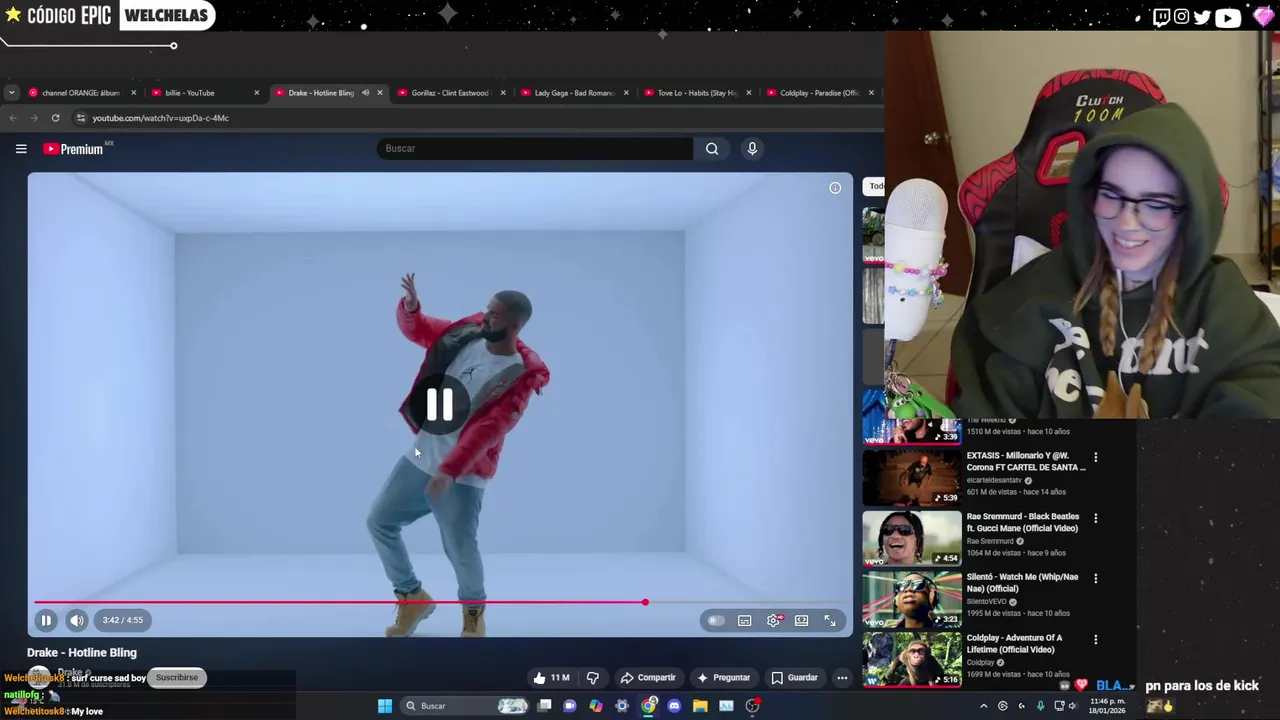The image size is (1280, 720).
Task: Click the large pause overlay in the video
Action: [440, 404]
